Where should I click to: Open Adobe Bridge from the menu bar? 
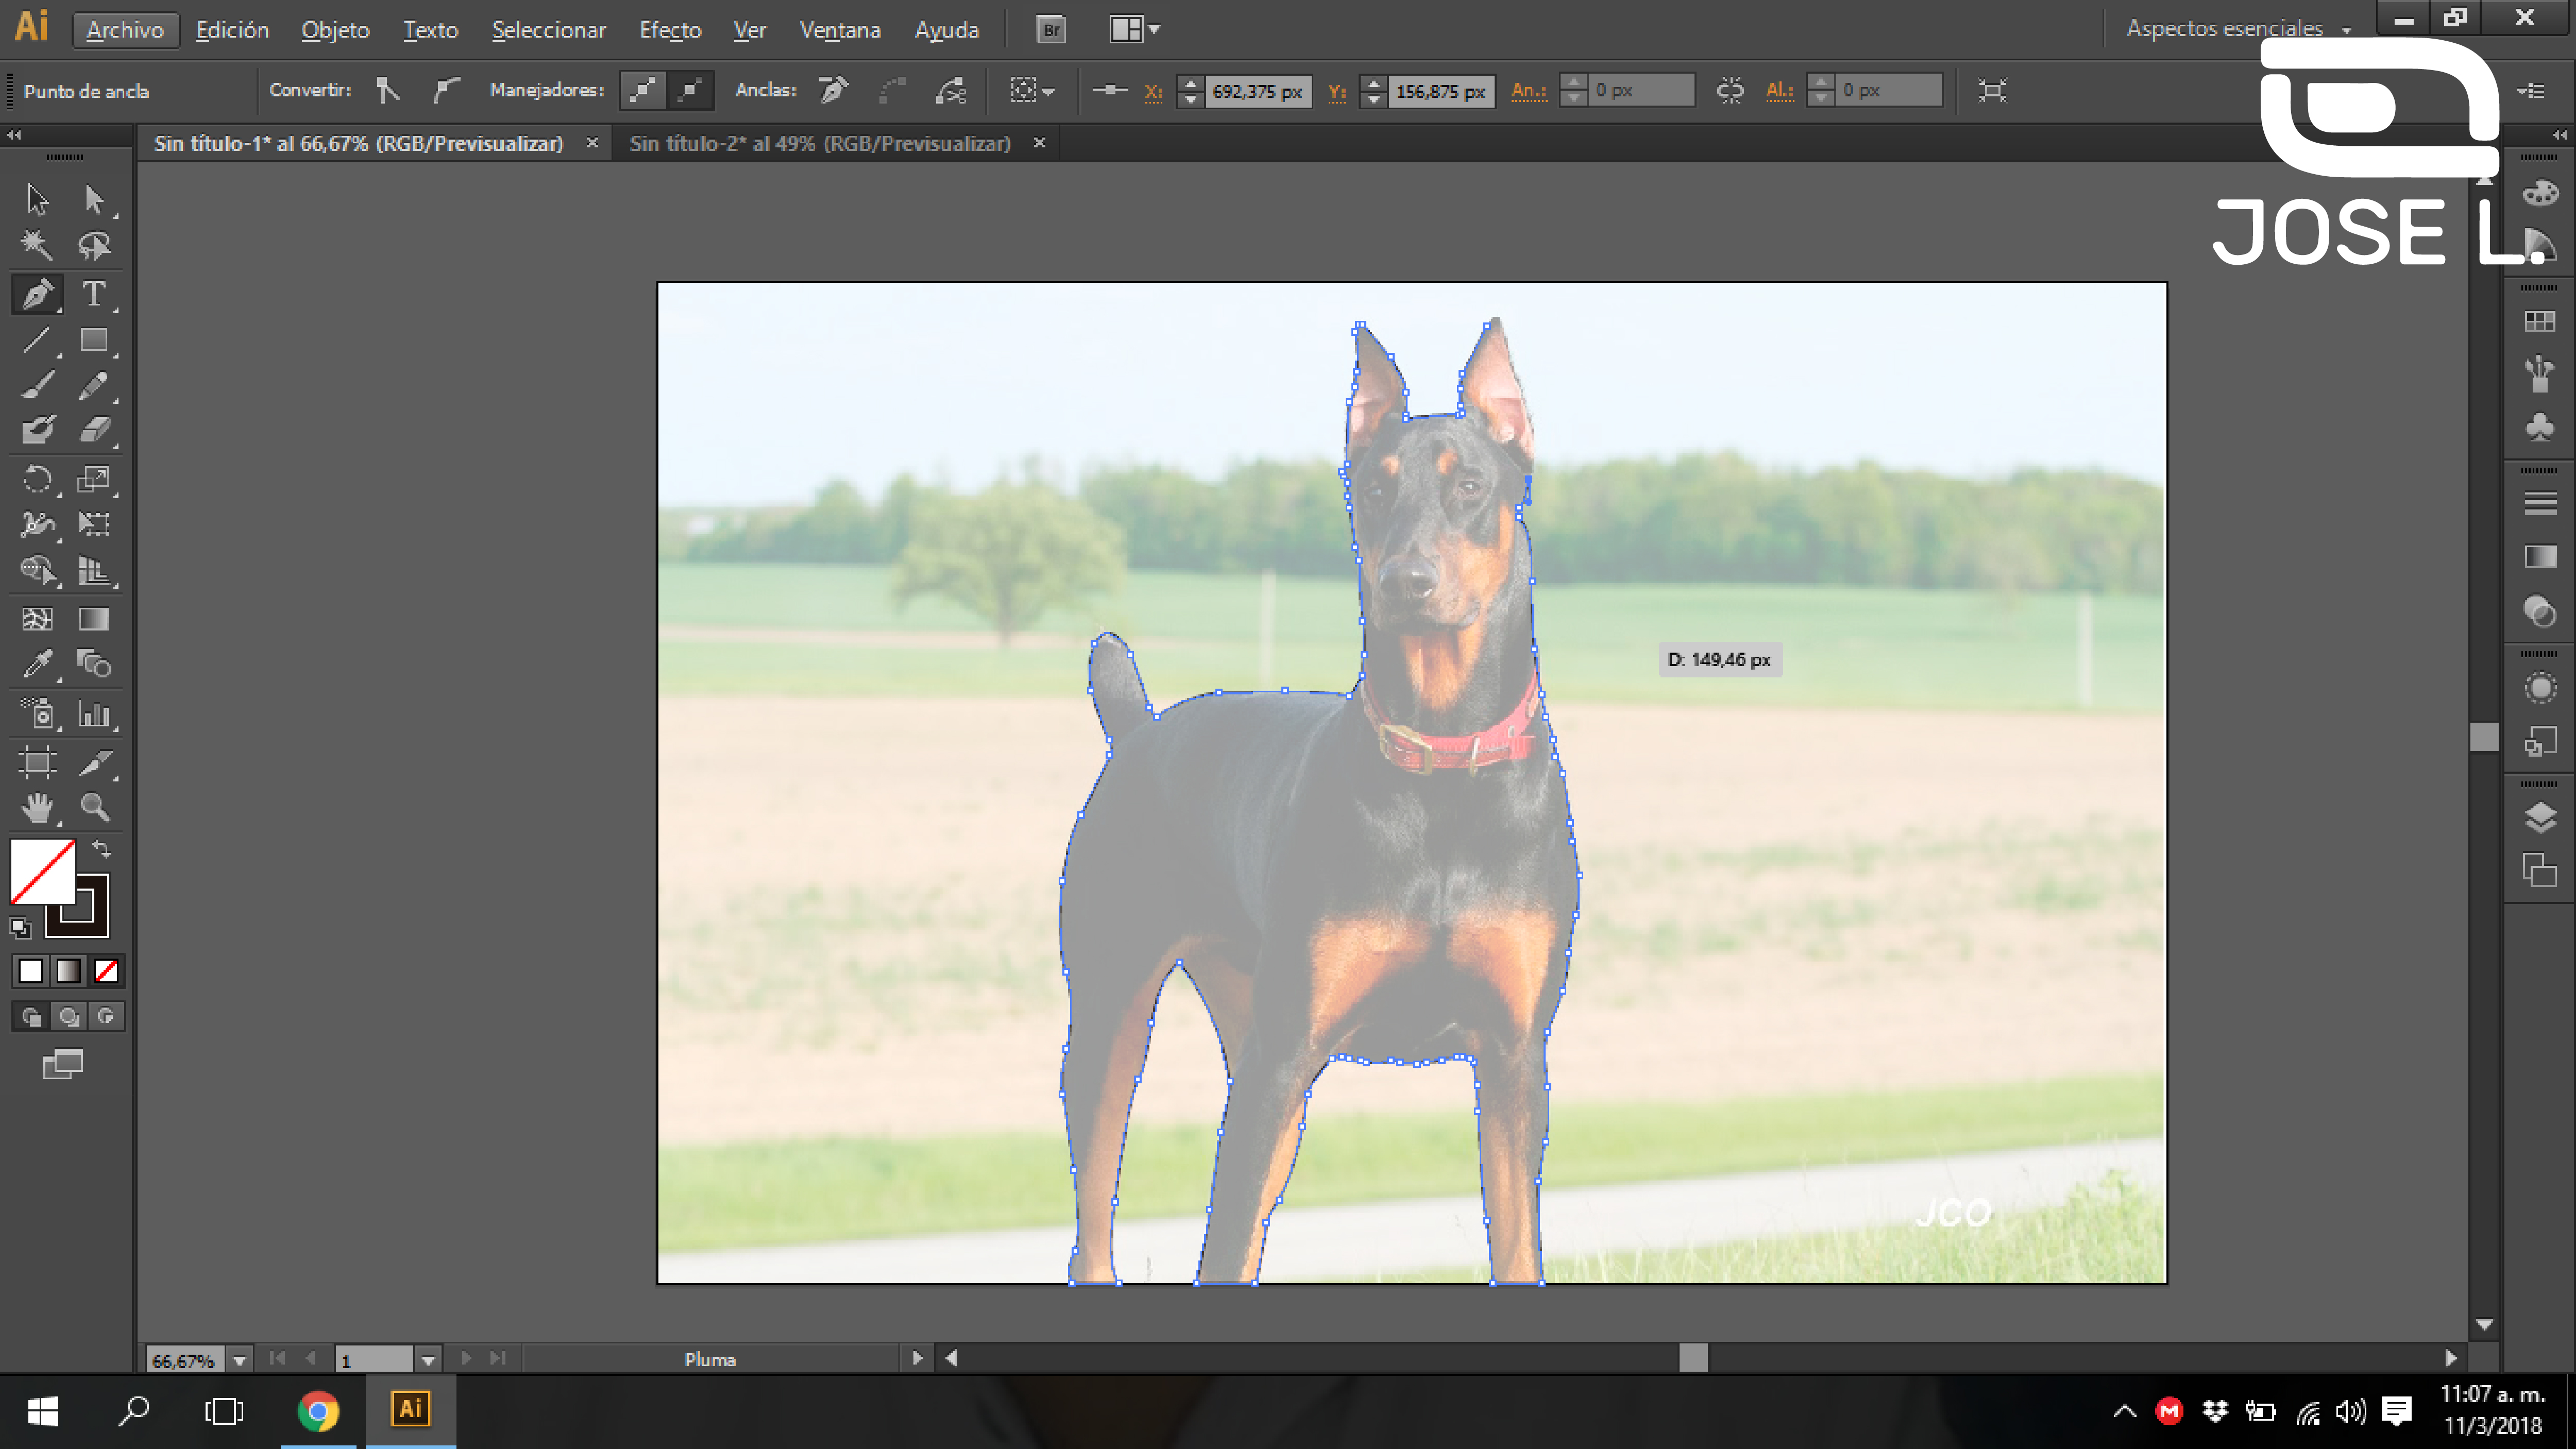[1051, 30]
